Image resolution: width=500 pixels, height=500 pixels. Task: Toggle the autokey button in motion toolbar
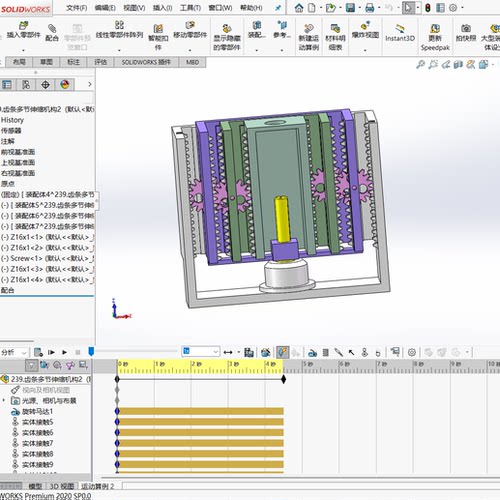(x=282, y=352)
